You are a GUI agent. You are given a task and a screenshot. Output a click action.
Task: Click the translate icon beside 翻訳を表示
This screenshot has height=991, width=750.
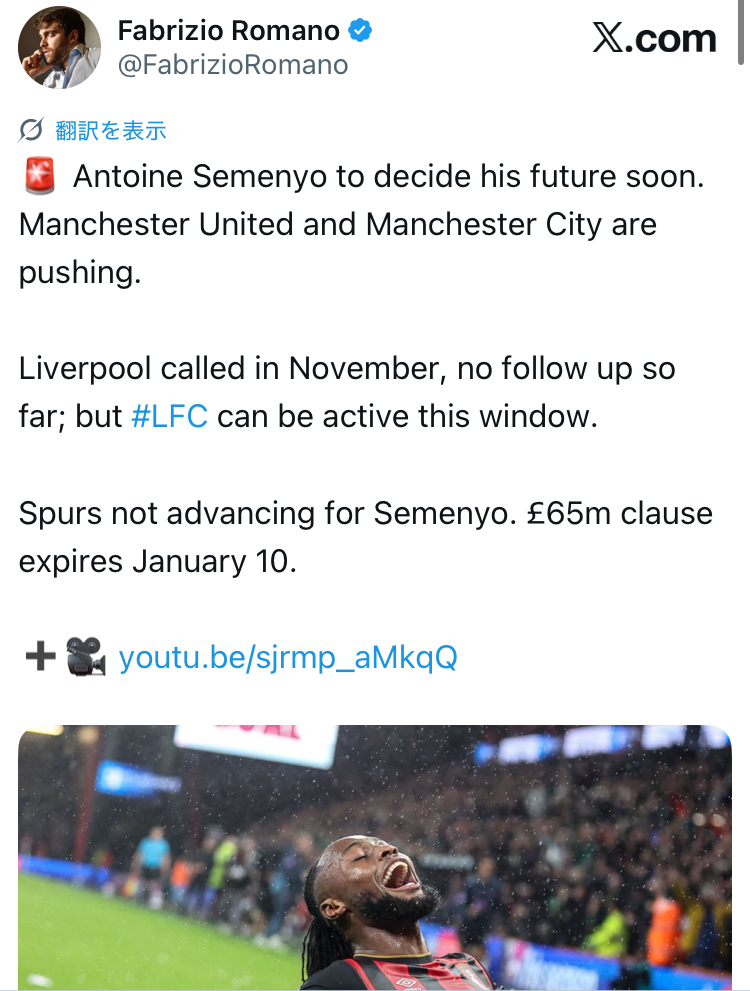32,130
